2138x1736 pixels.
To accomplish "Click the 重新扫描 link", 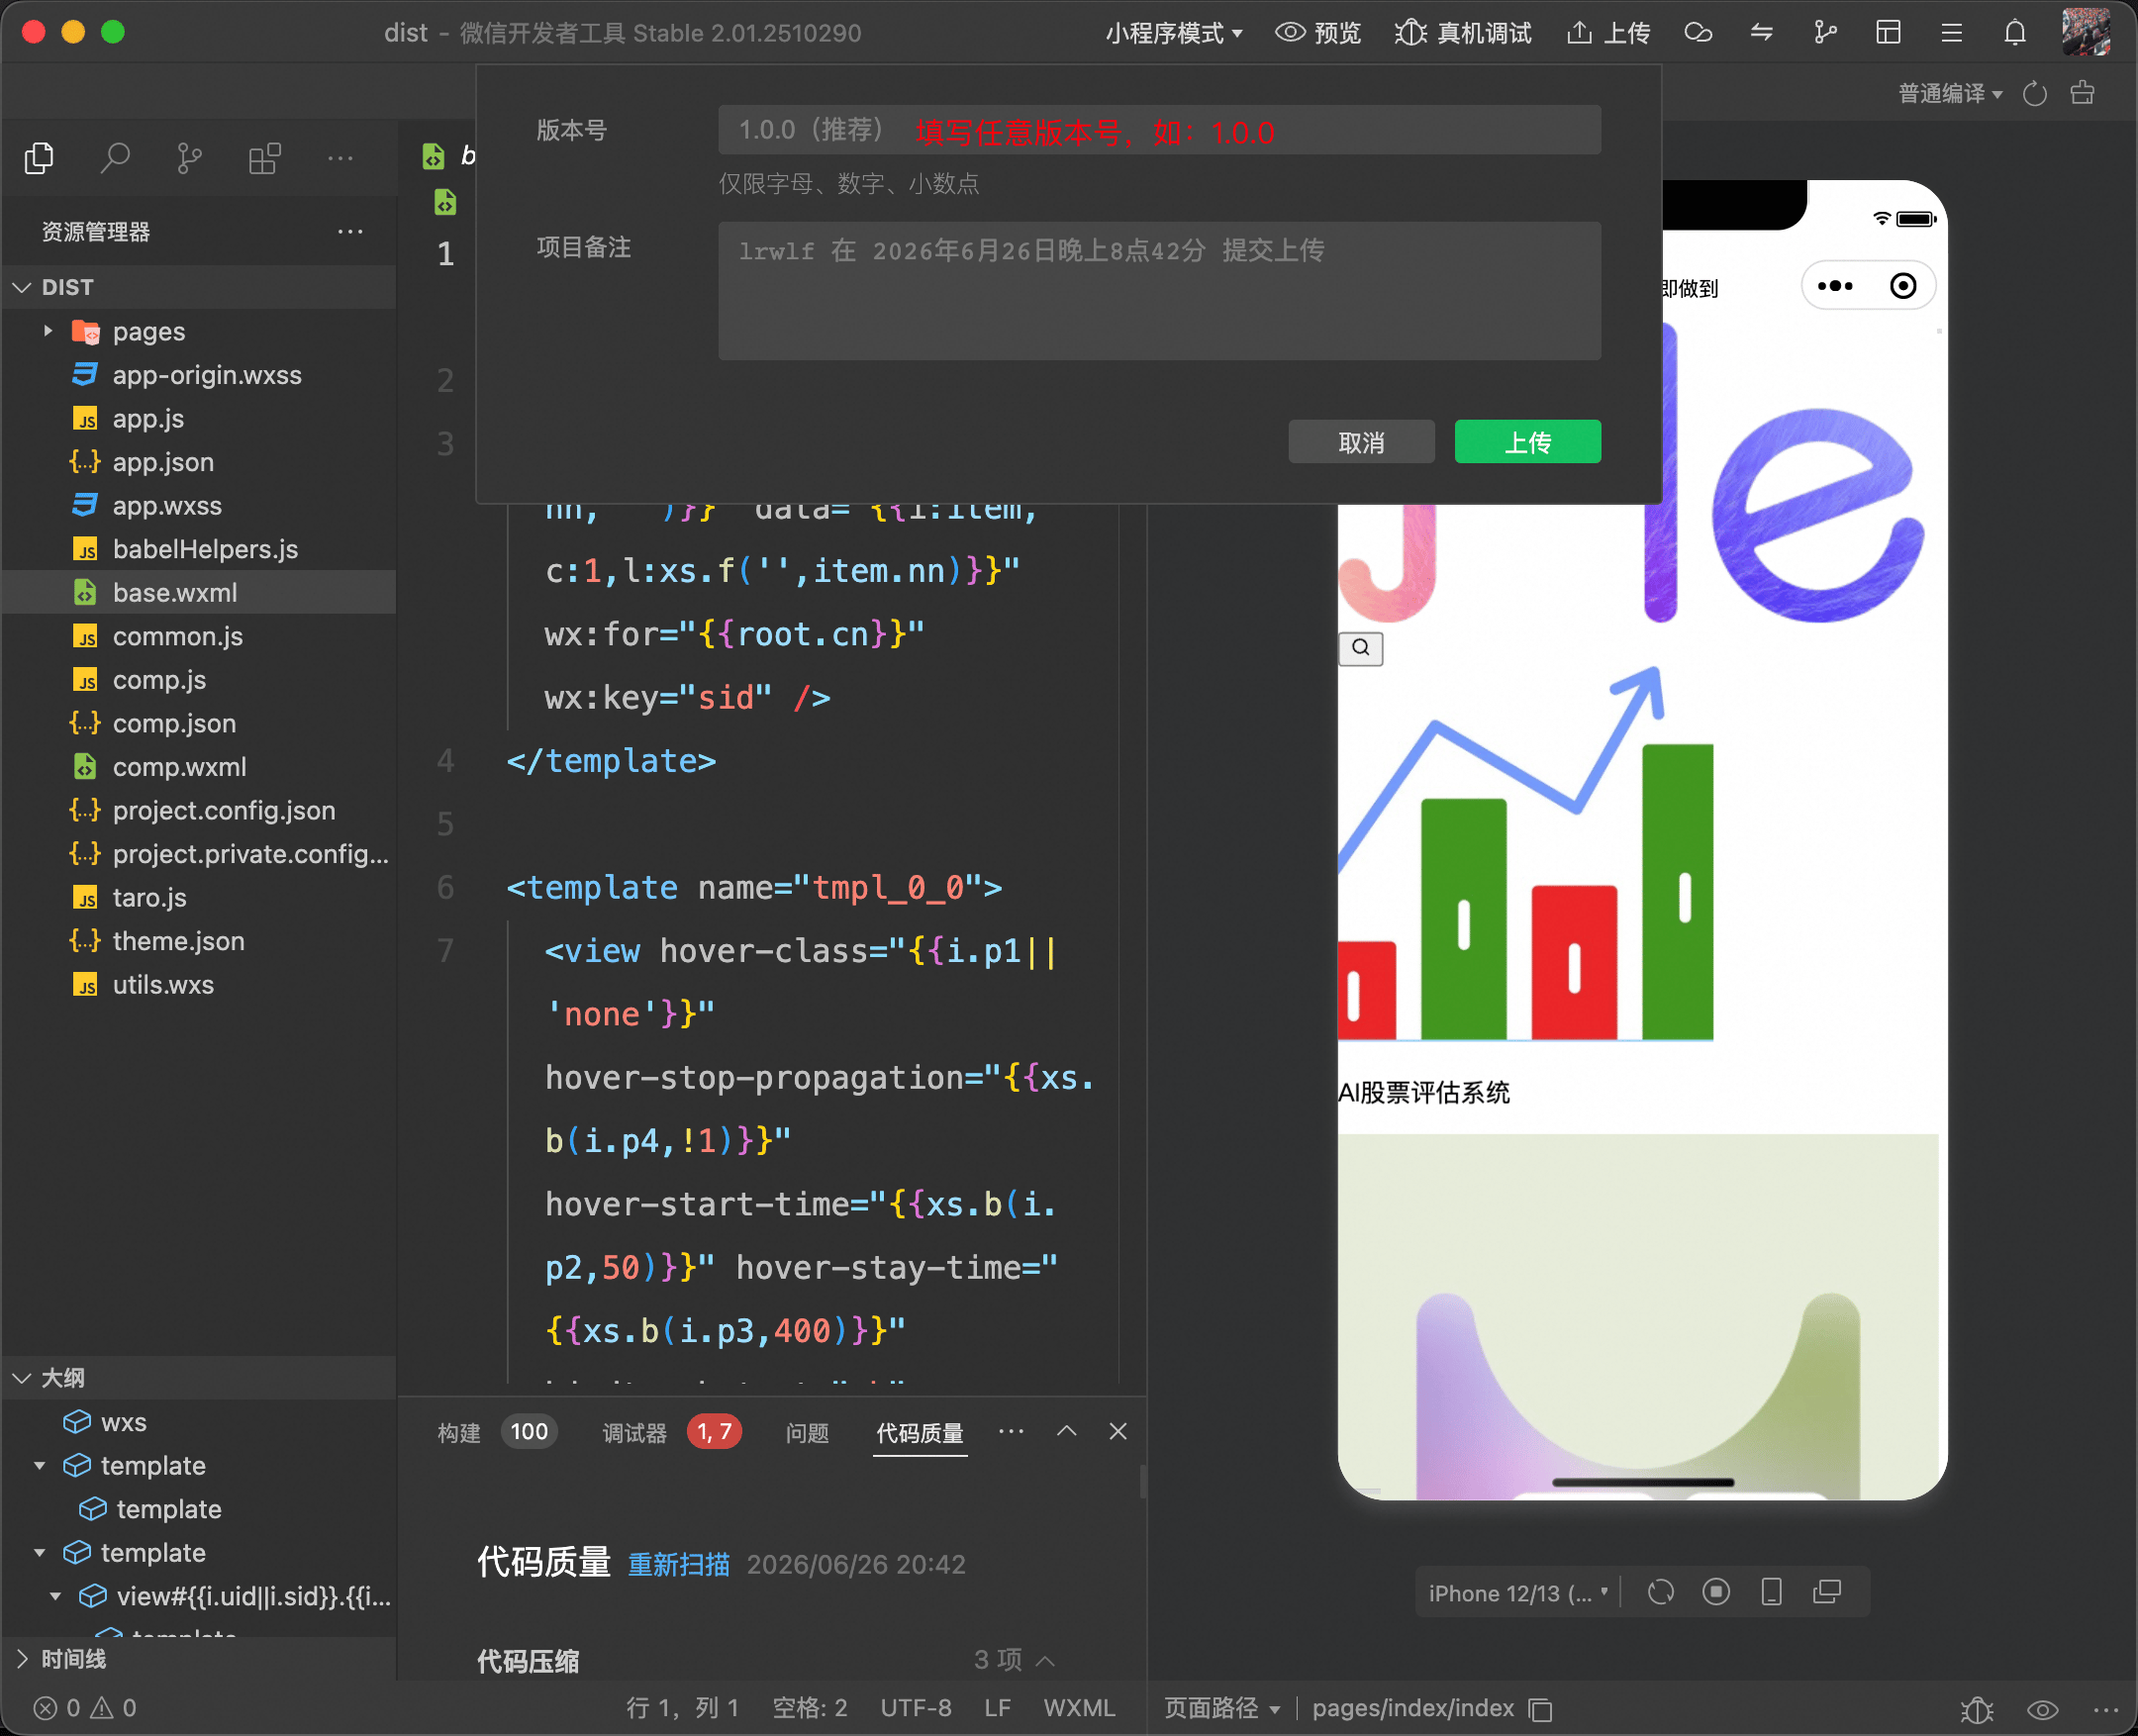I will click(678, 1565).
